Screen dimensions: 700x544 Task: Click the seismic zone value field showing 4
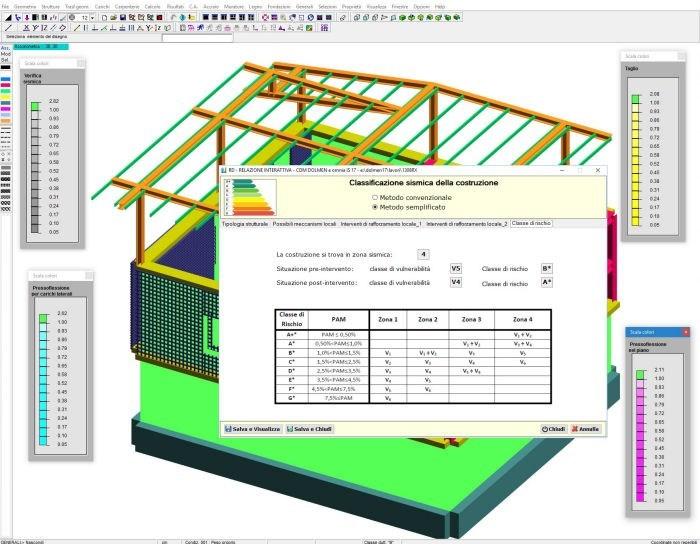[x=424, y=255]
